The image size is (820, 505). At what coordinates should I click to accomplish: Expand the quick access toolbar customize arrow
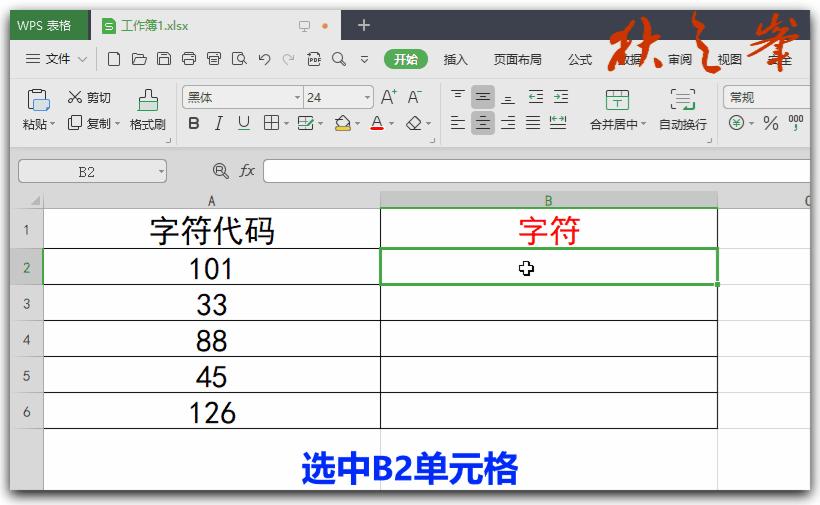(x=365, y=60)
